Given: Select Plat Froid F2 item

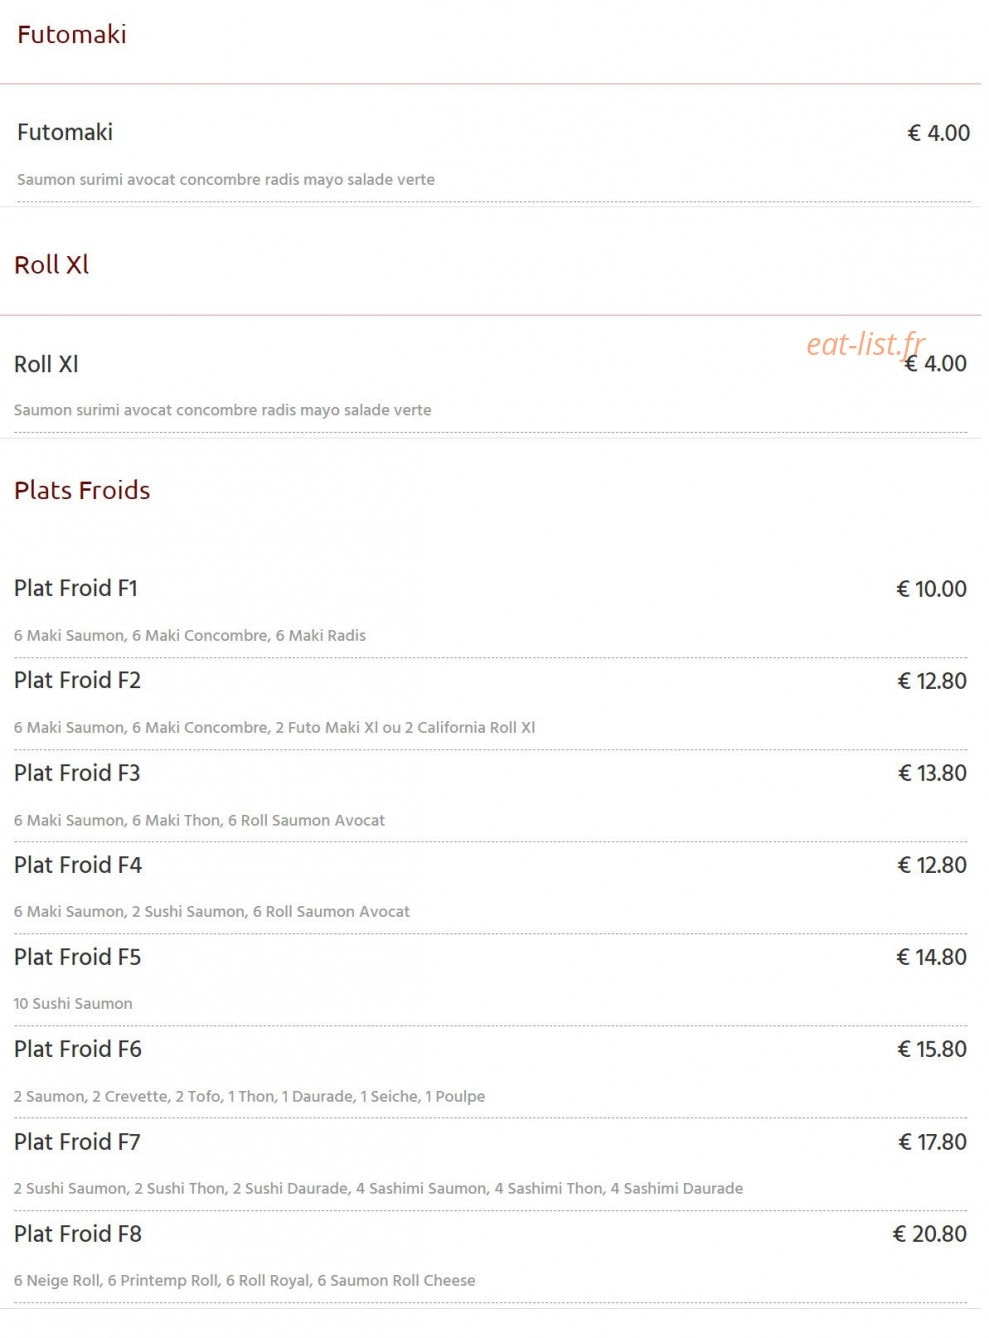Looking at the screenshot, I should [x=77, y=680].
